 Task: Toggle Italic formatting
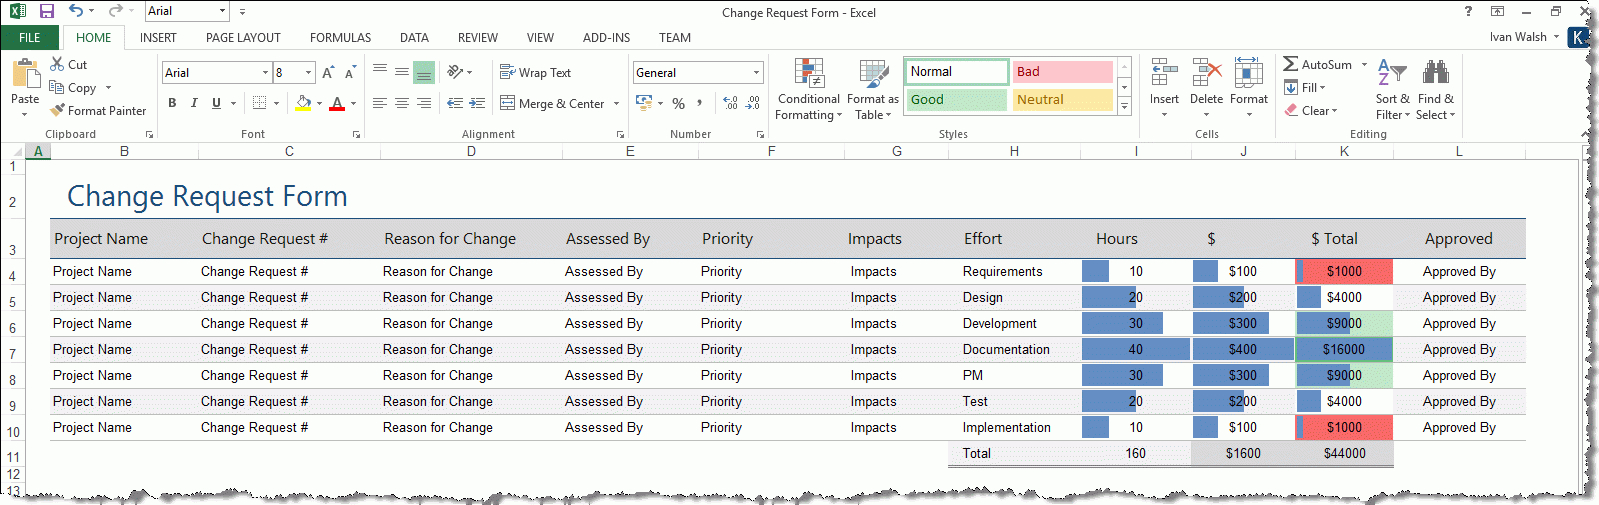pos(194,103)
